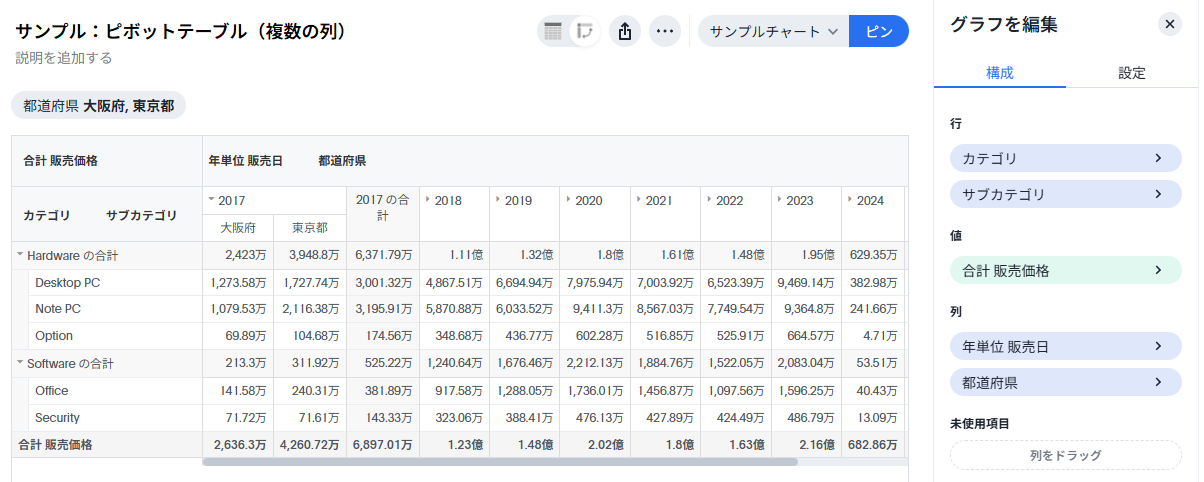This screenshot has height=482, width=1204.
Task: Open the 合計 販売価格 value field chevron
Action: pos(1158,270)
